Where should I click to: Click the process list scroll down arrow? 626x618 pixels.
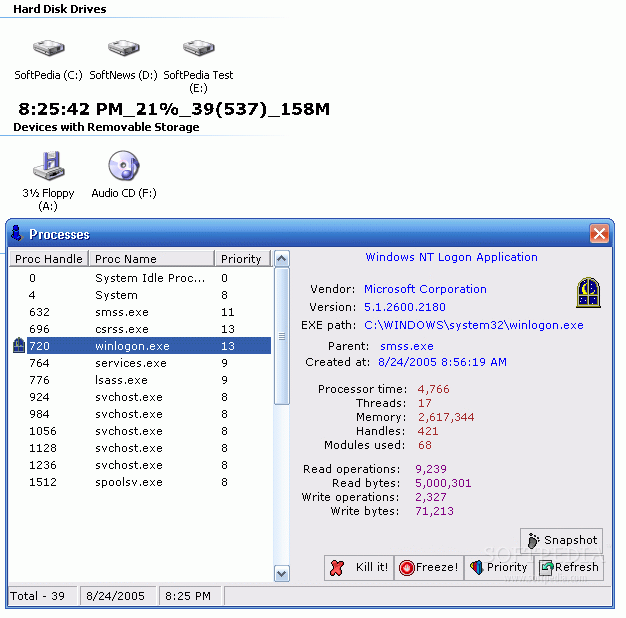click(282, 574)
